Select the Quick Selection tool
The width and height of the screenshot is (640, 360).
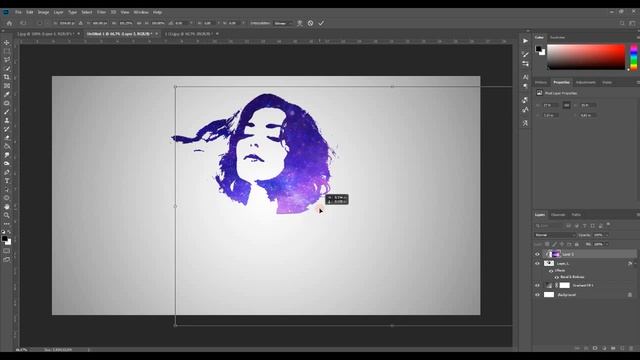point(7,68)
